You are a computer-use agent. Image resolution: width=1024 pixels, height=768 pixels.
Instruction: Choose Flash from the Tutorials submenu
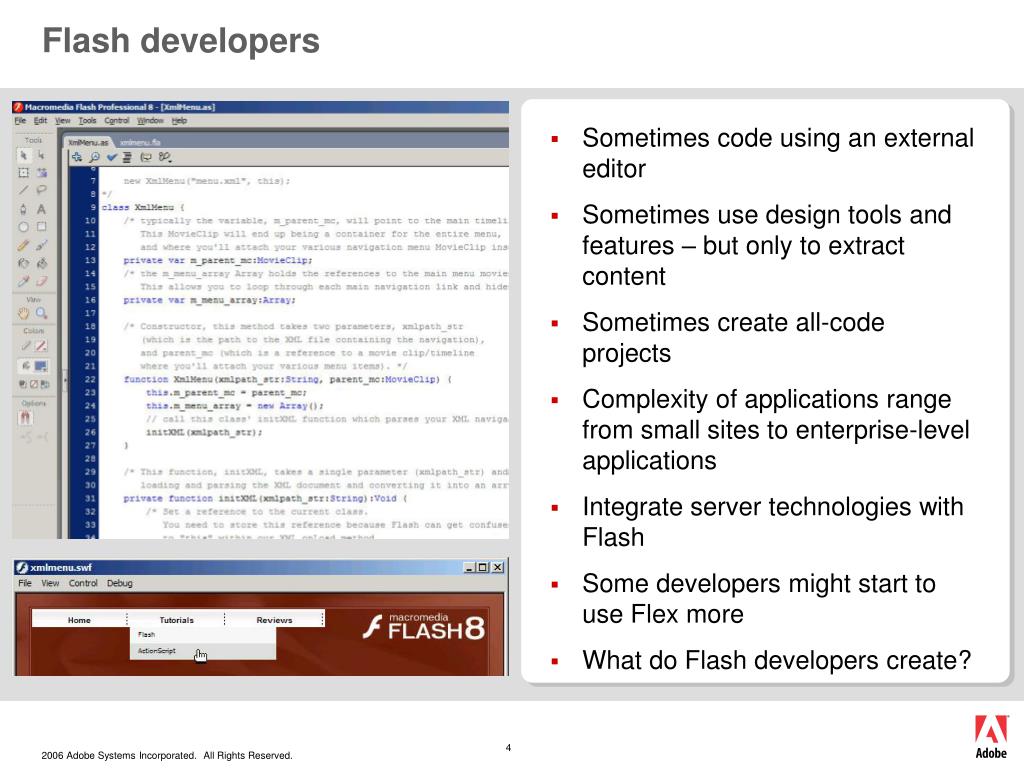[x=202, y=635]
